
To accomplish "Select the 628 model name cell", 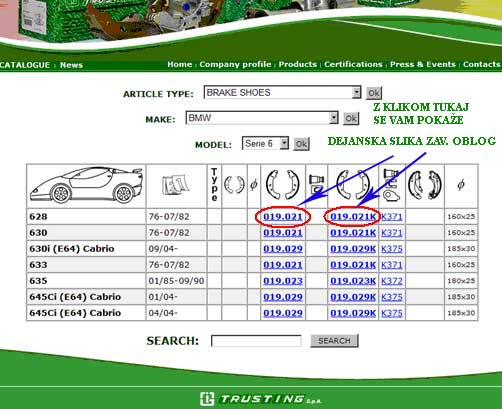I will coord(86,217).
